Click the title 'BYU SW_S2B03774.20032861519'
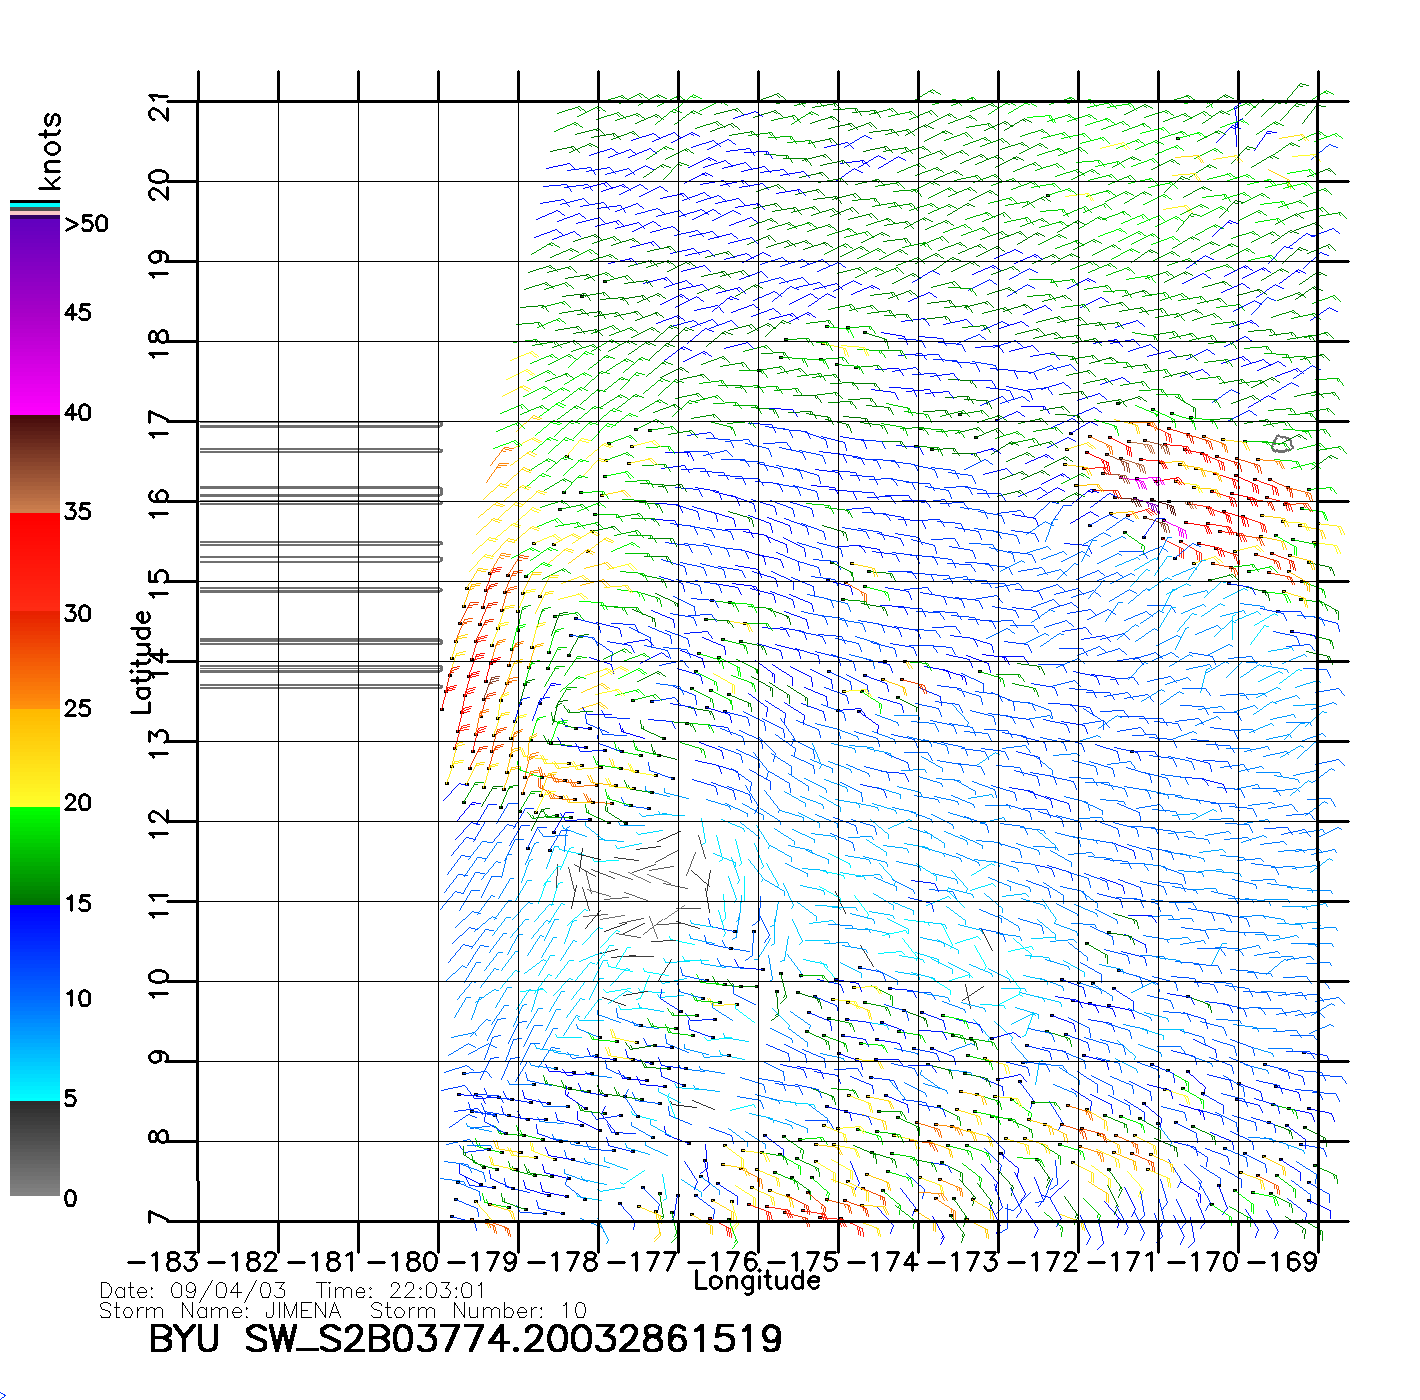The width and height of the screenshot is (1420, 1400). point(465,1339)
